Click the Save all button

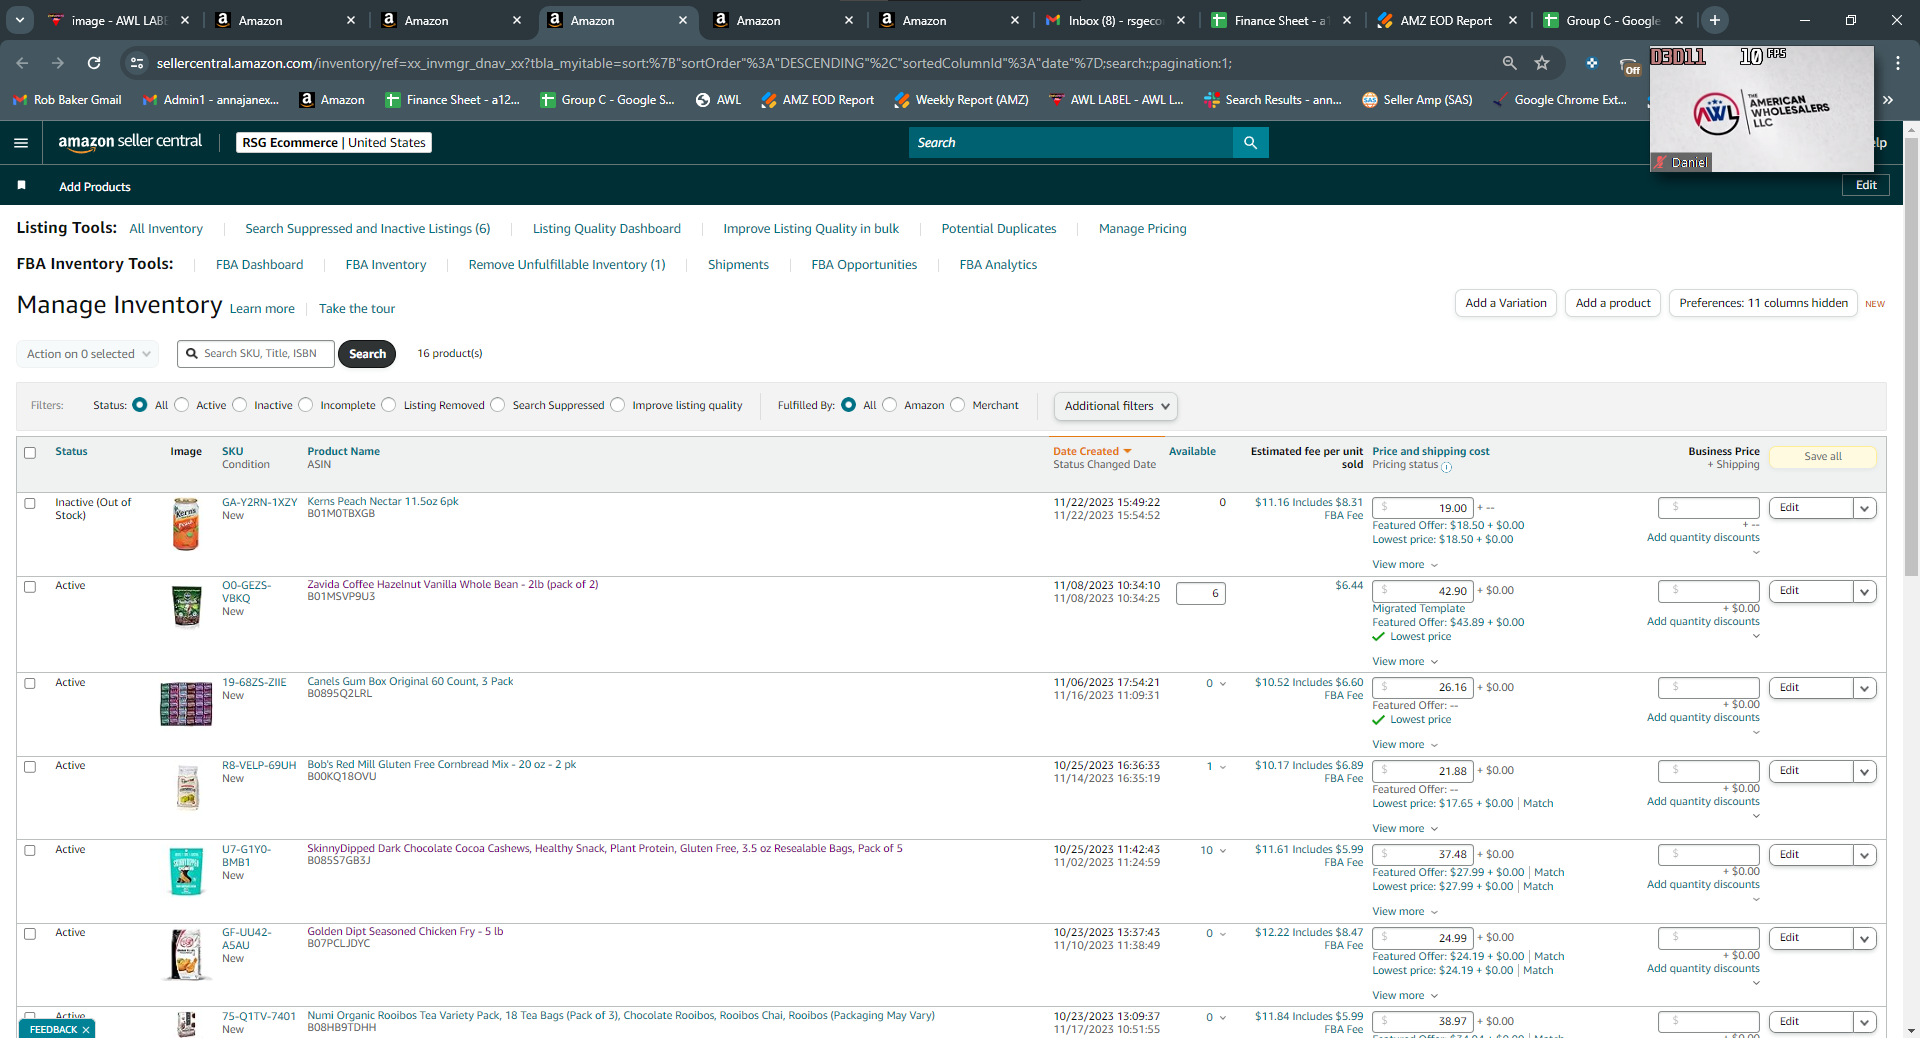(1822, 457)
